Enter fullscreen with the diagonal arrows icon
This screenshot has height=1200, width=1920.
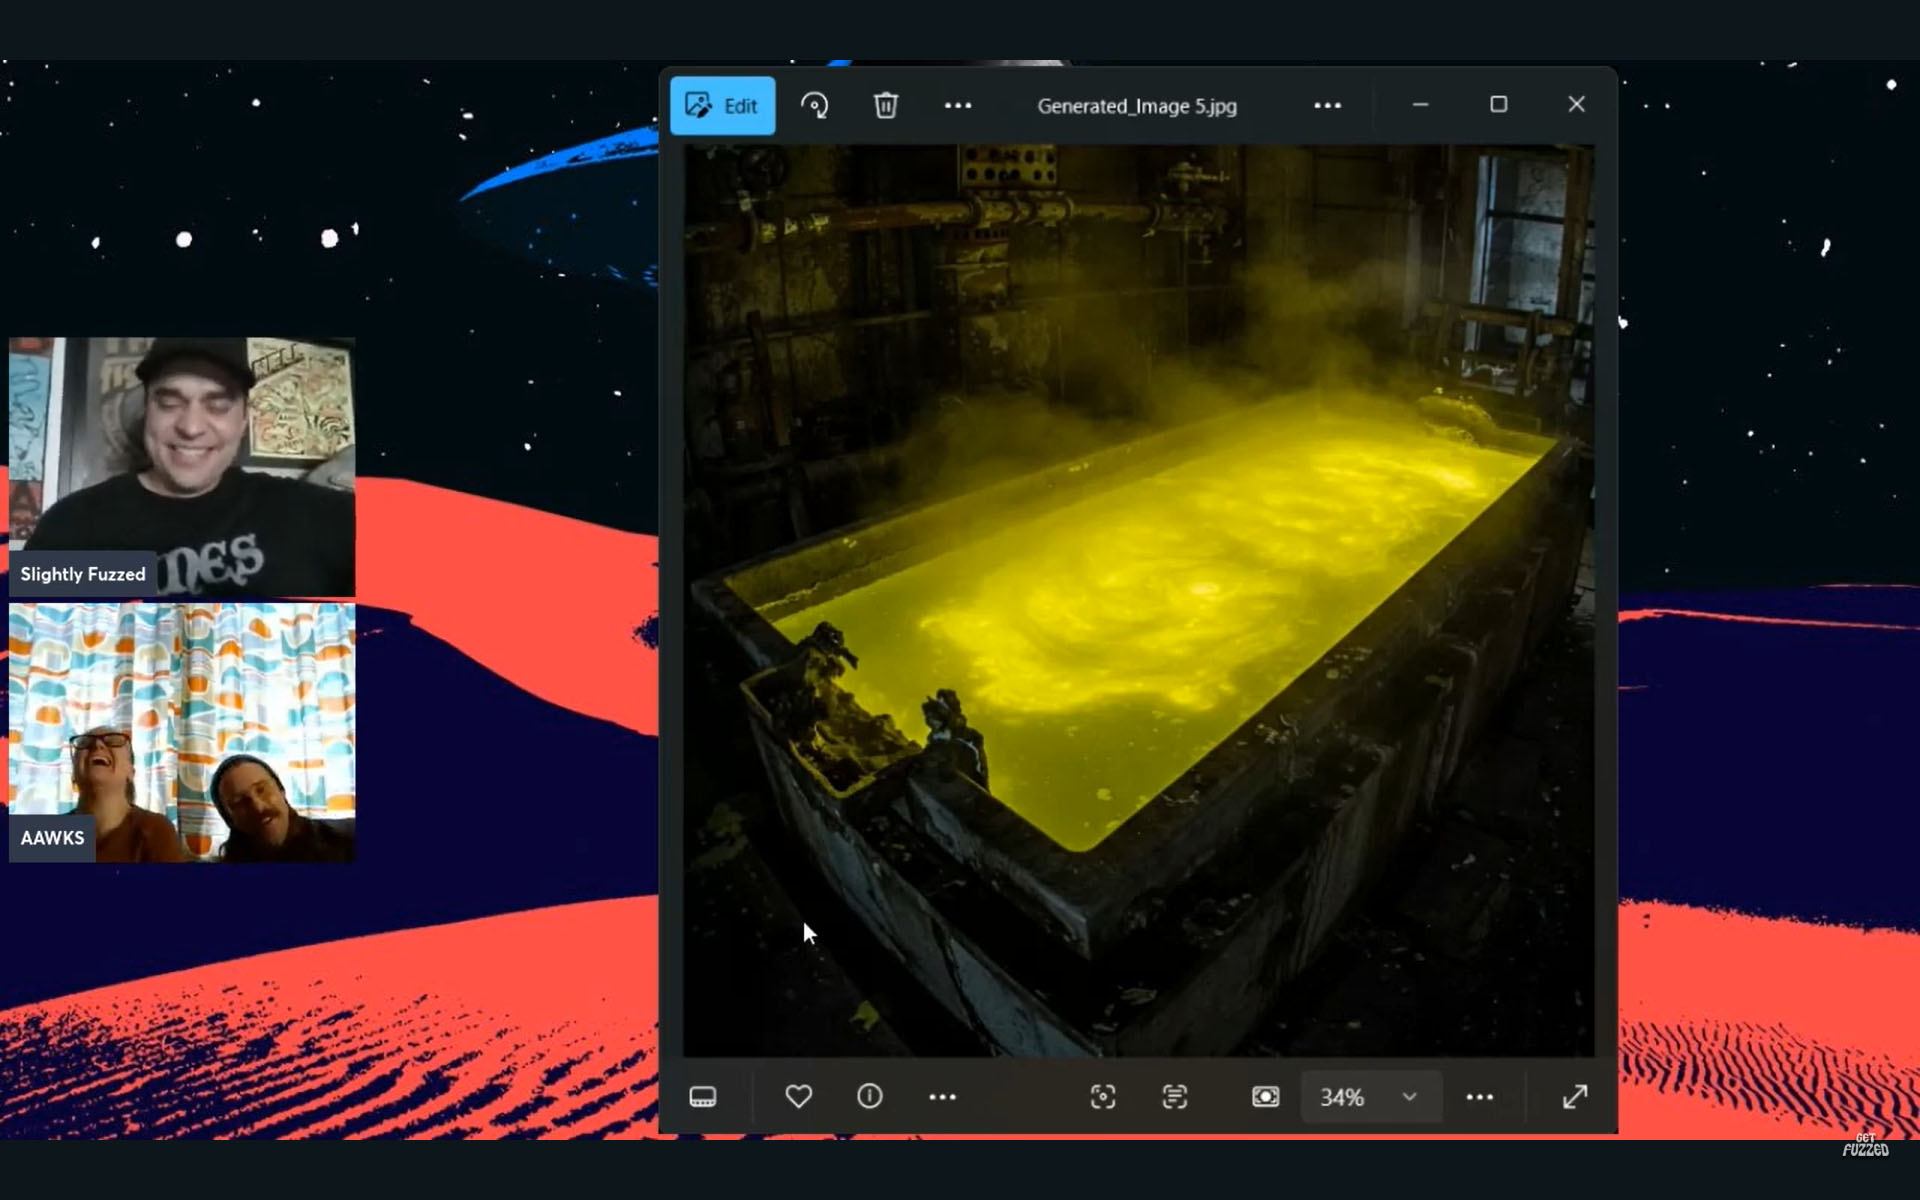(1575, 1097)
